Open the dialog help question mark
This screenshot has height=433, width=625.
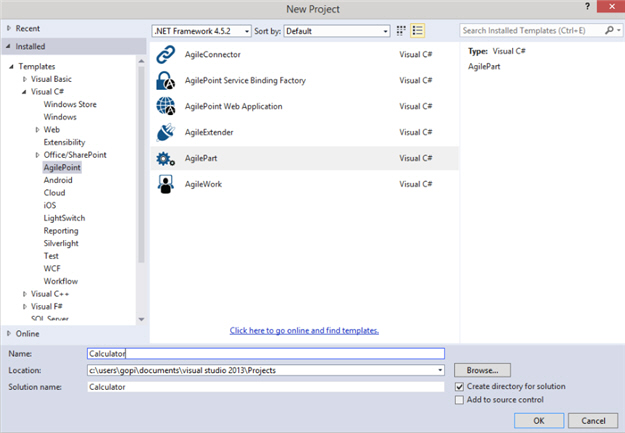point(587,6)
